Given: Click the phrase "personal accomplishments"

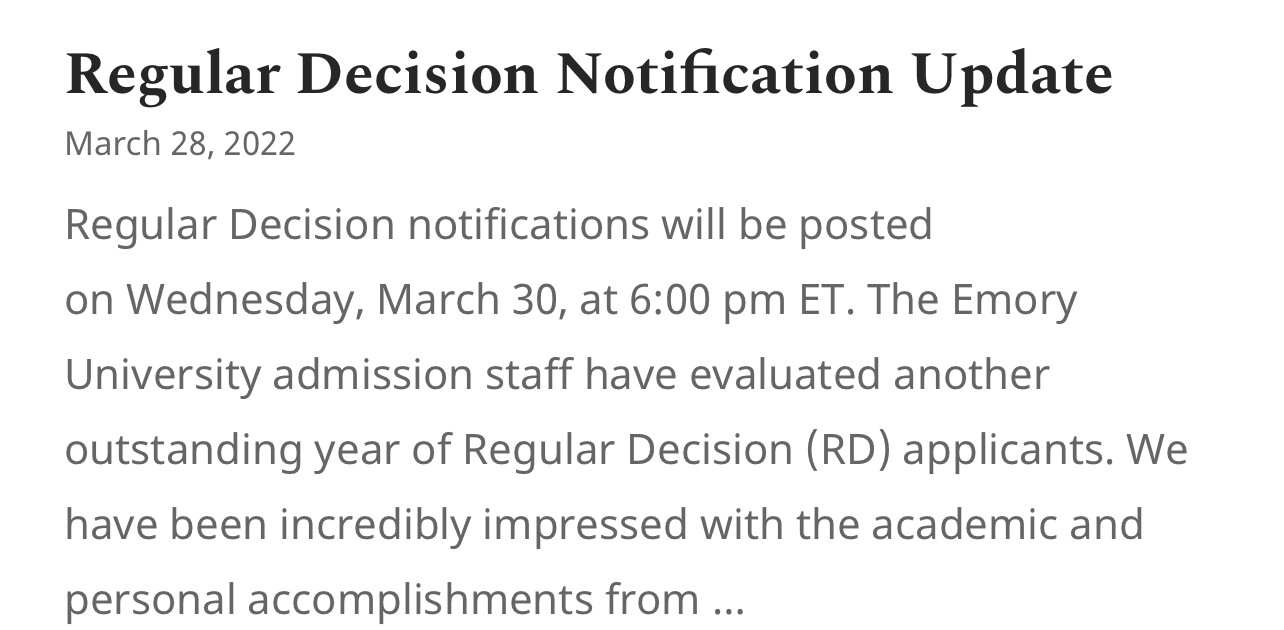Looking at the screenshot, I should coord(329,601).
